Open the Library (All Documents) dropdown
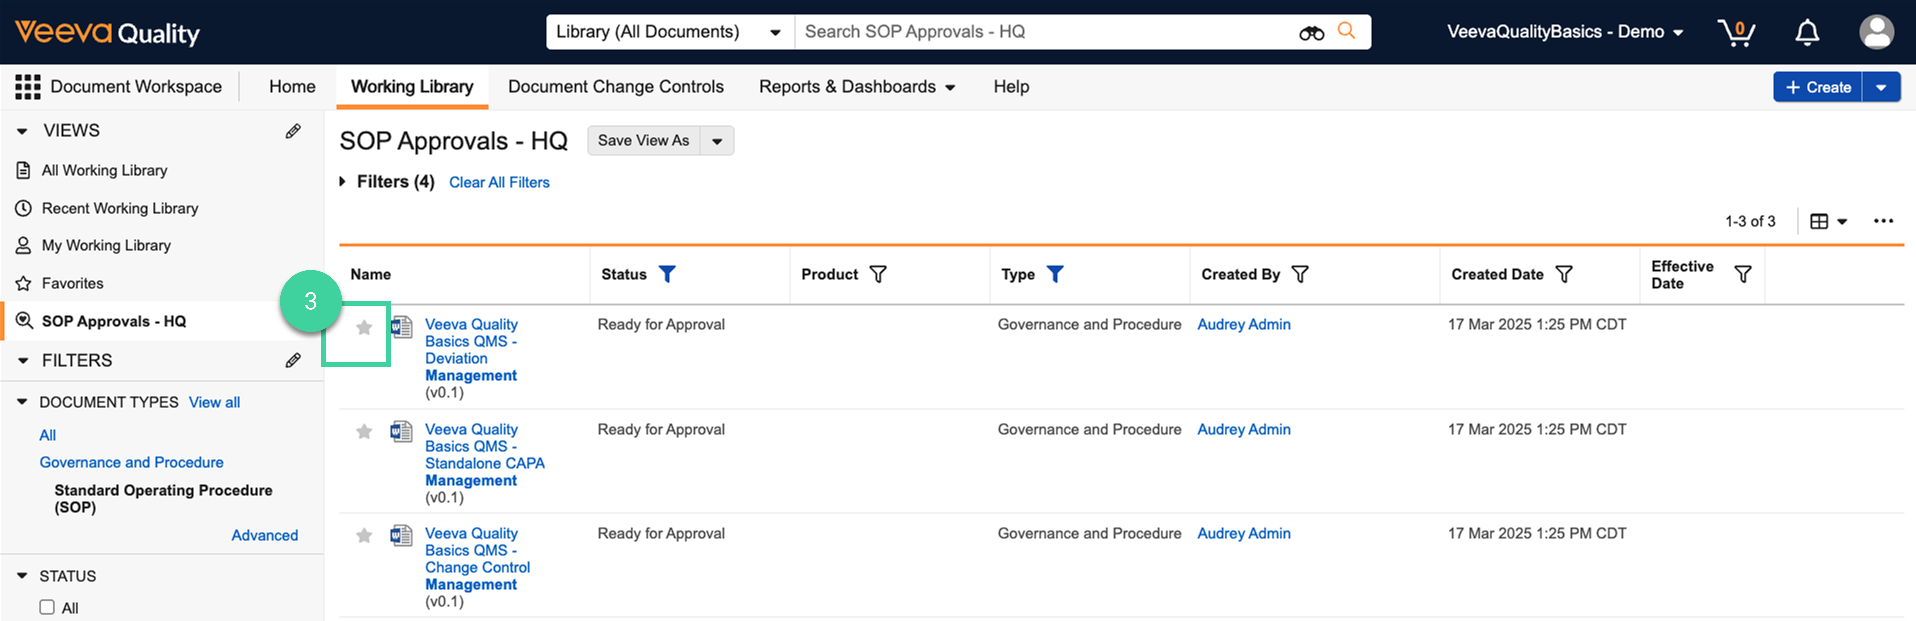Viewport: 1916px width, 621px height. click(x=670, y=32)
